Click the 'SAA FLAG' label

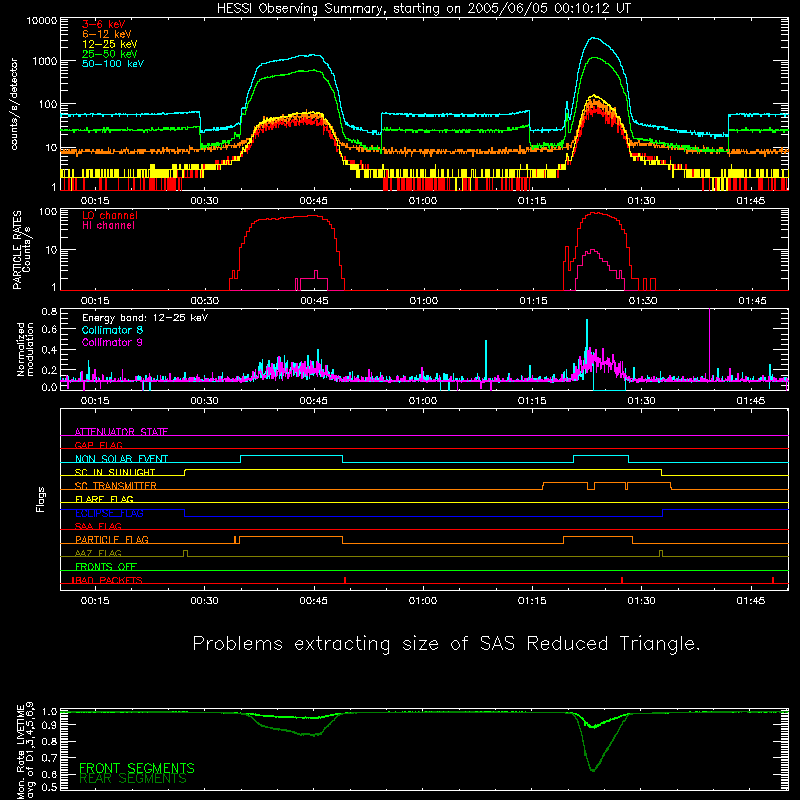[98, 526]
